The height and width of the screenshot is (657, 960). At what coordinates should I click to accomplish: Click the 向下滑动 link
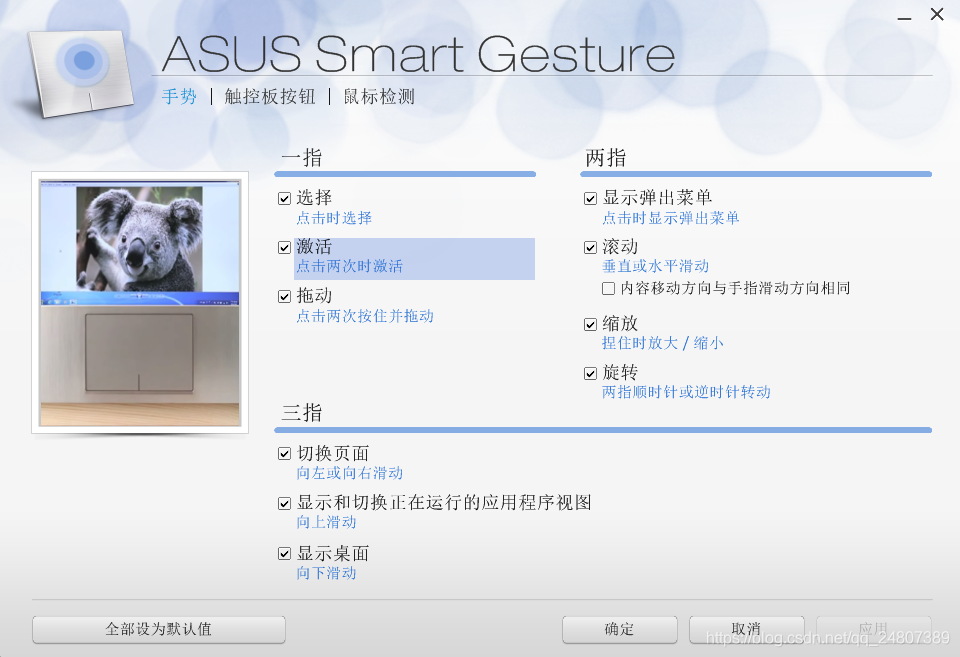tap(326, 573)
